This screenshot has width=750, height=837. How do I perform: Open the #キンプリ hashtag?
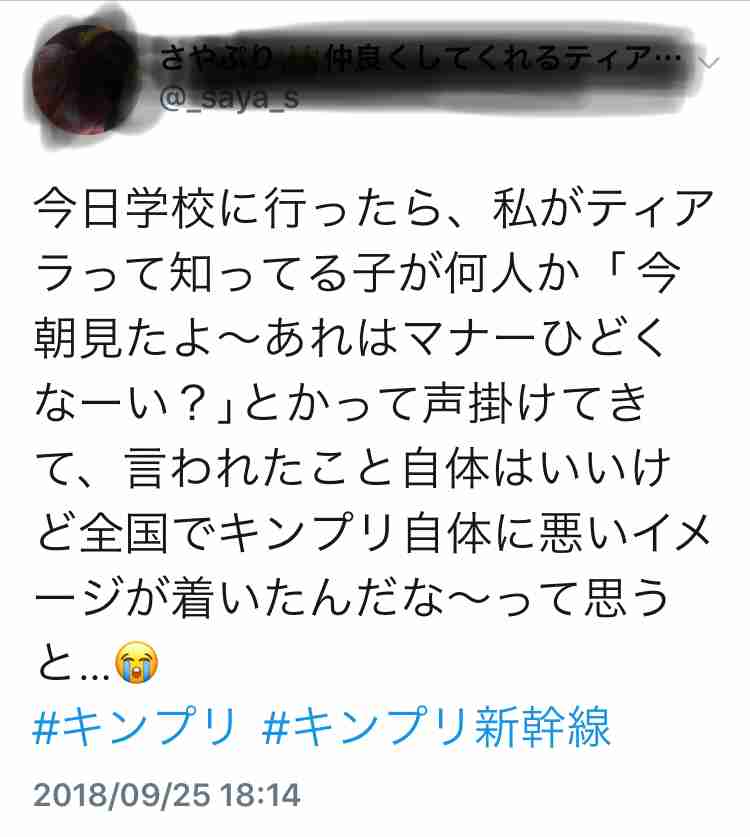click(x=135, y=726)
